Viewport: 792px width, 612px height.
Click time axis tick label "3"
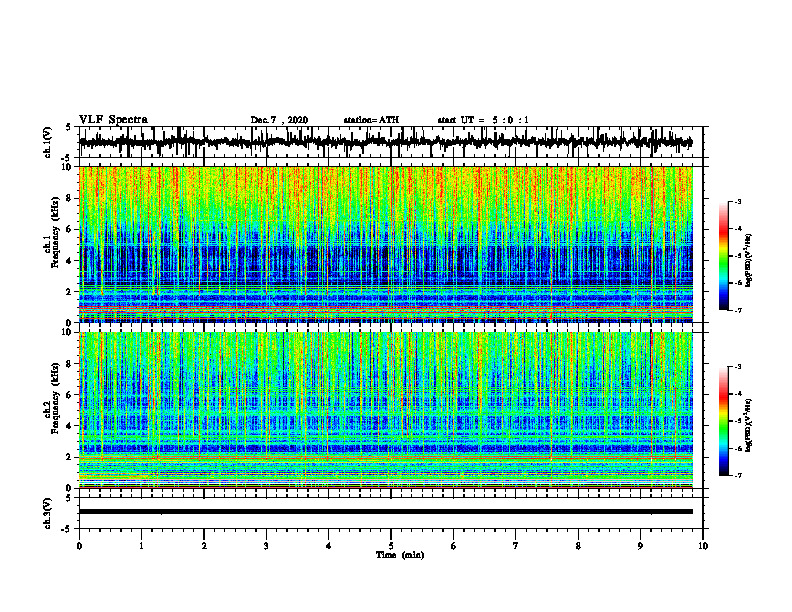[x=266, y=546]
